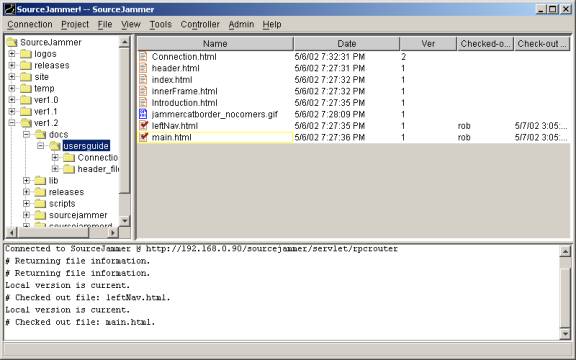The width and height of the screenshot is (576, 360).
Task: Select the usersguide tree item
Action: 86,146
